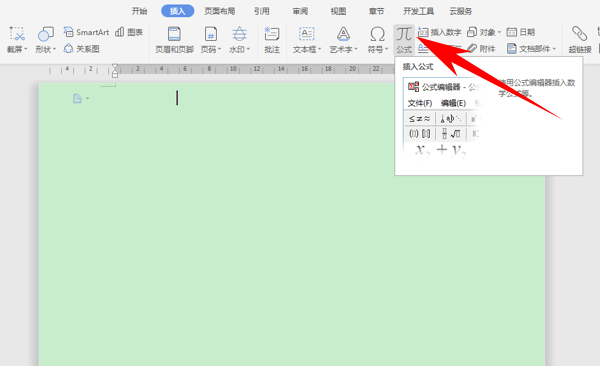Viewport: 600px width, 367px height.
Task: Expand the 符号 dropdown arrow
Action: click(386, 49)
